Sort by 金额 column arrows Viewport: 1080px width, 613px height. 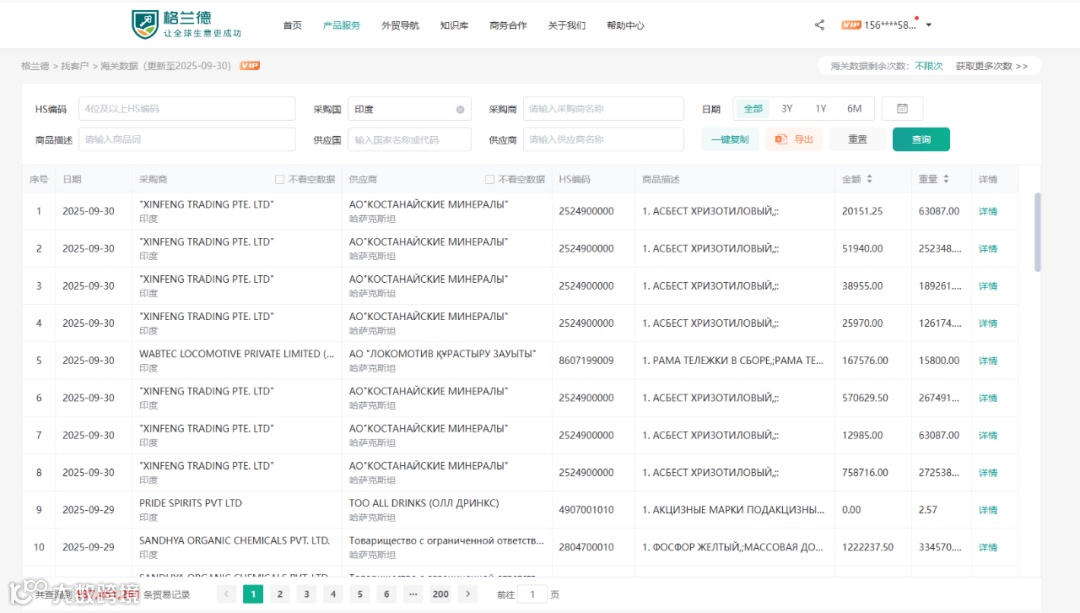coord(869,179)
